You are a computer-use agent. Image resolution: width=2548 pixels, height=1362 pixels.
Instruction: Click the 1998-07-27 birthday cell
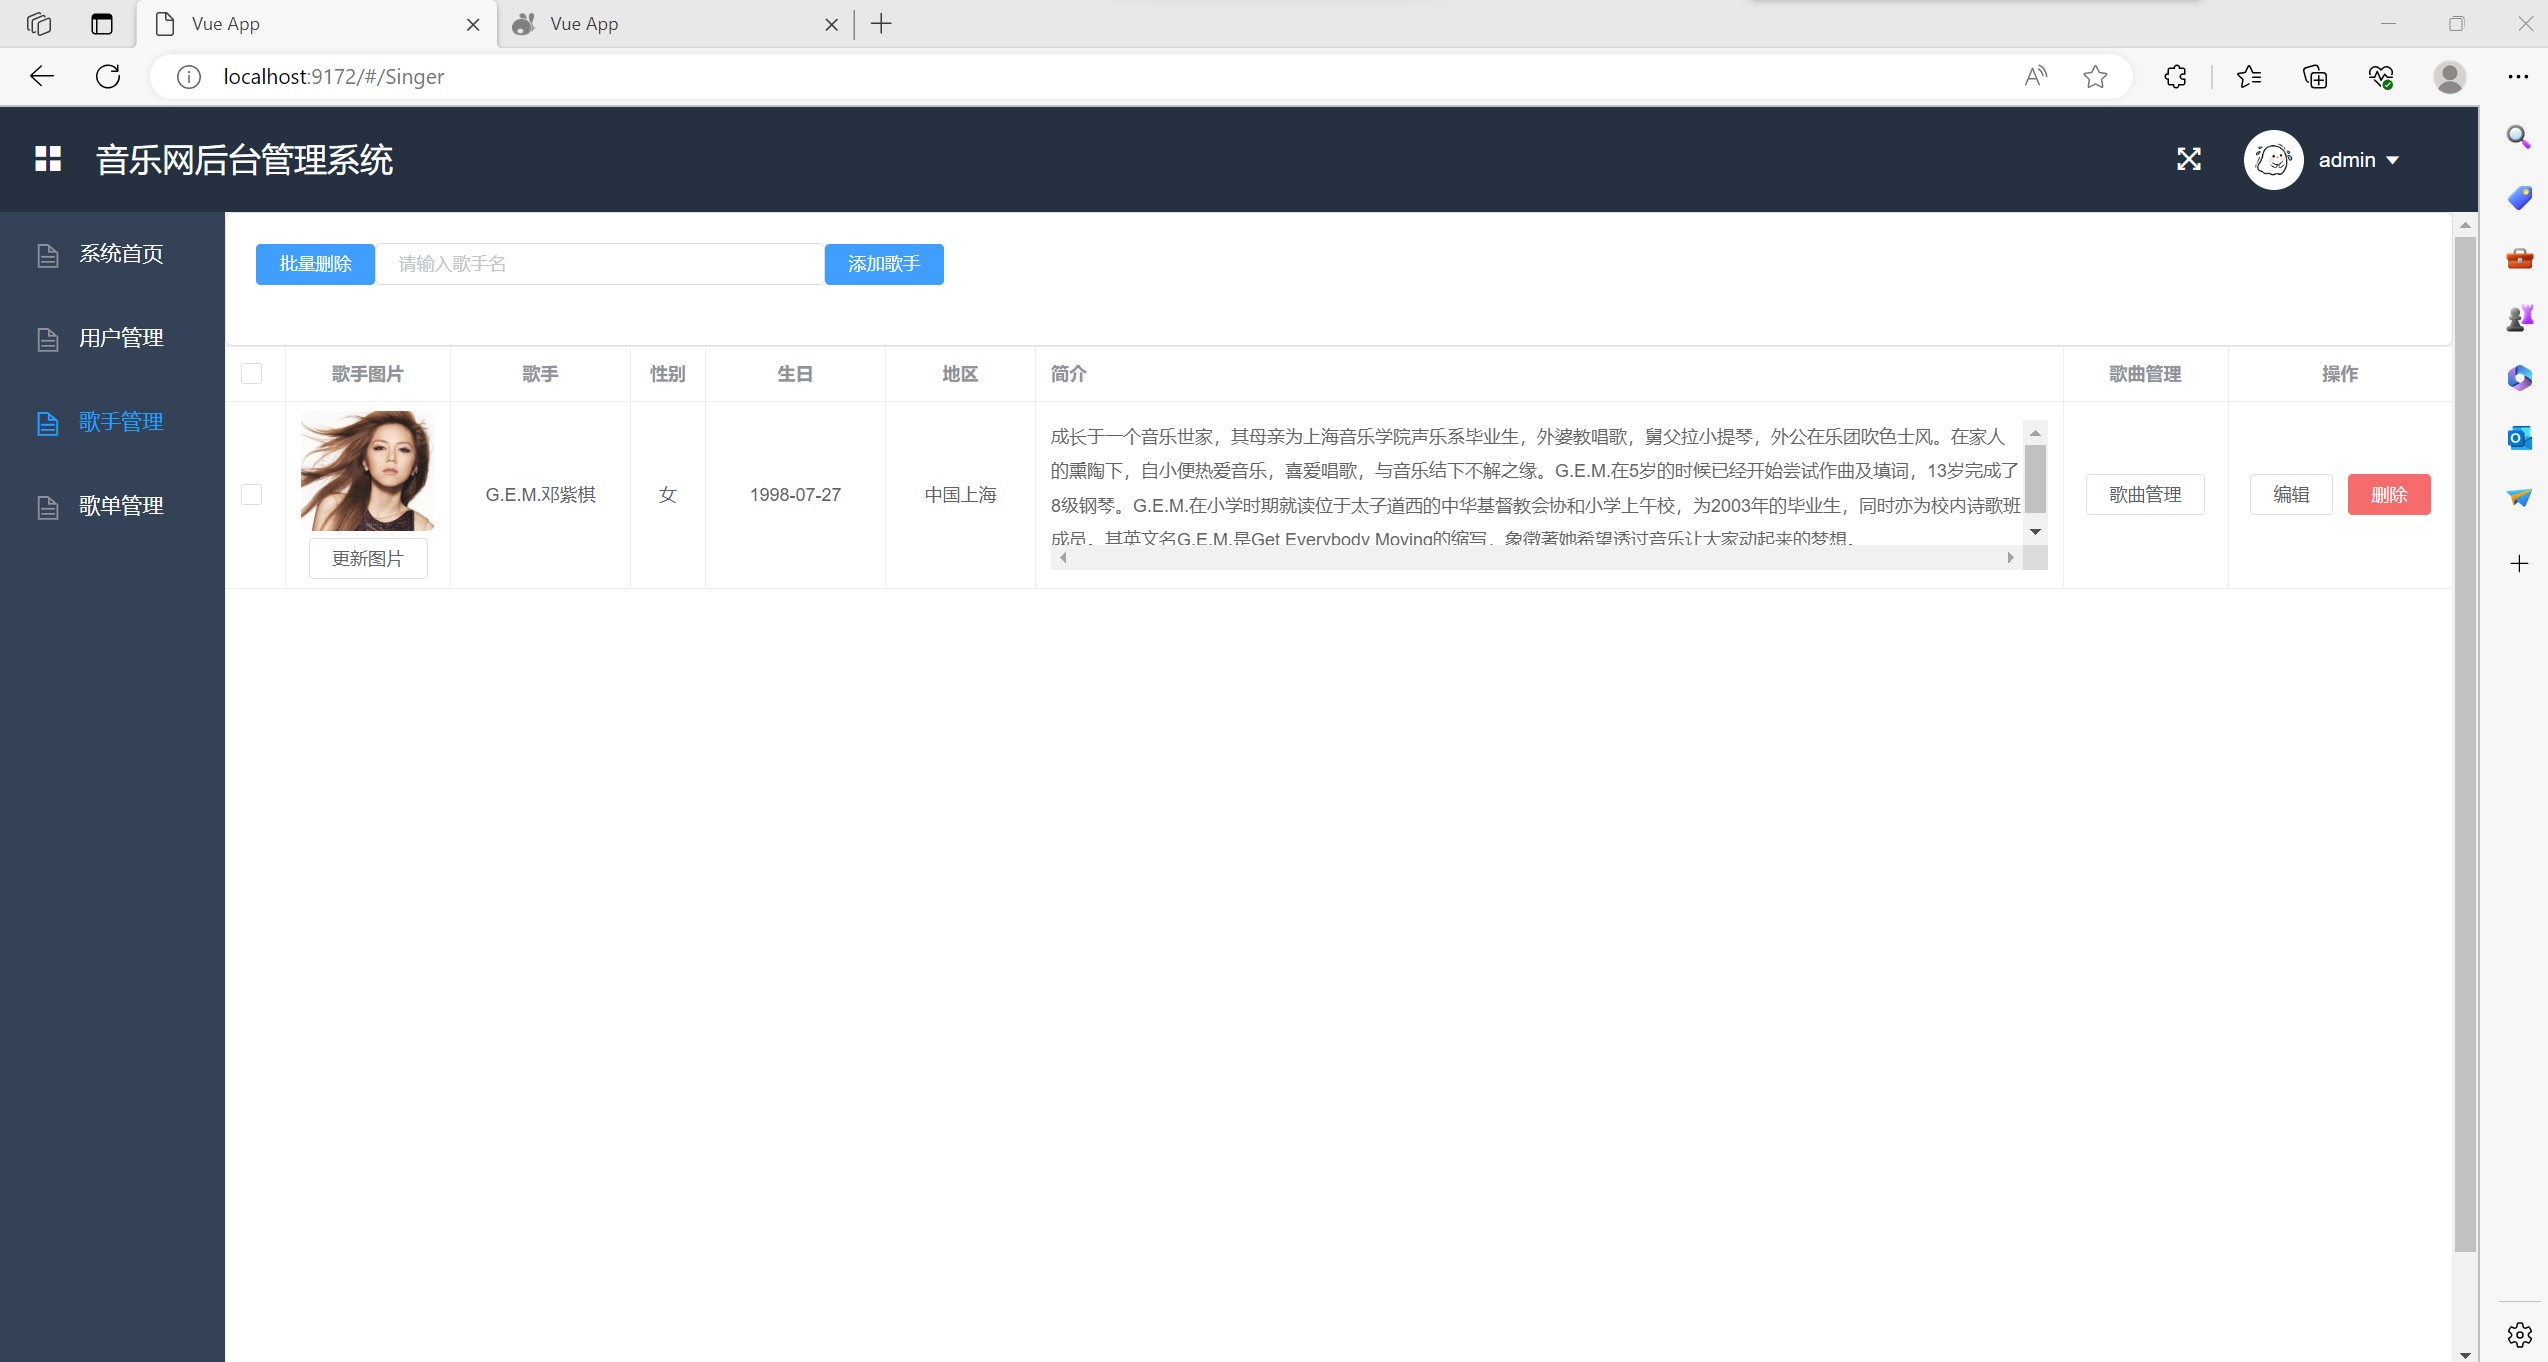[795, 495]
